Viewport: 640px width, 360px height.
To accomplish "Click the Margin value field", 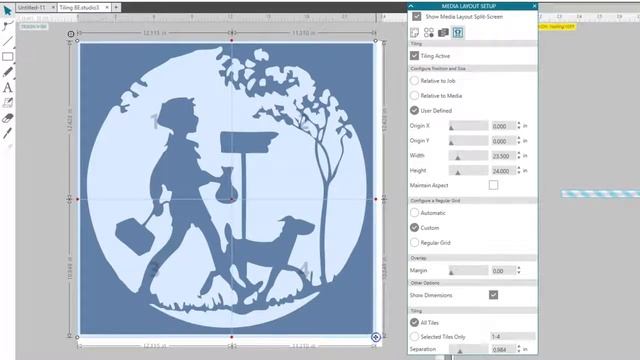I will (x=504, y=271).
